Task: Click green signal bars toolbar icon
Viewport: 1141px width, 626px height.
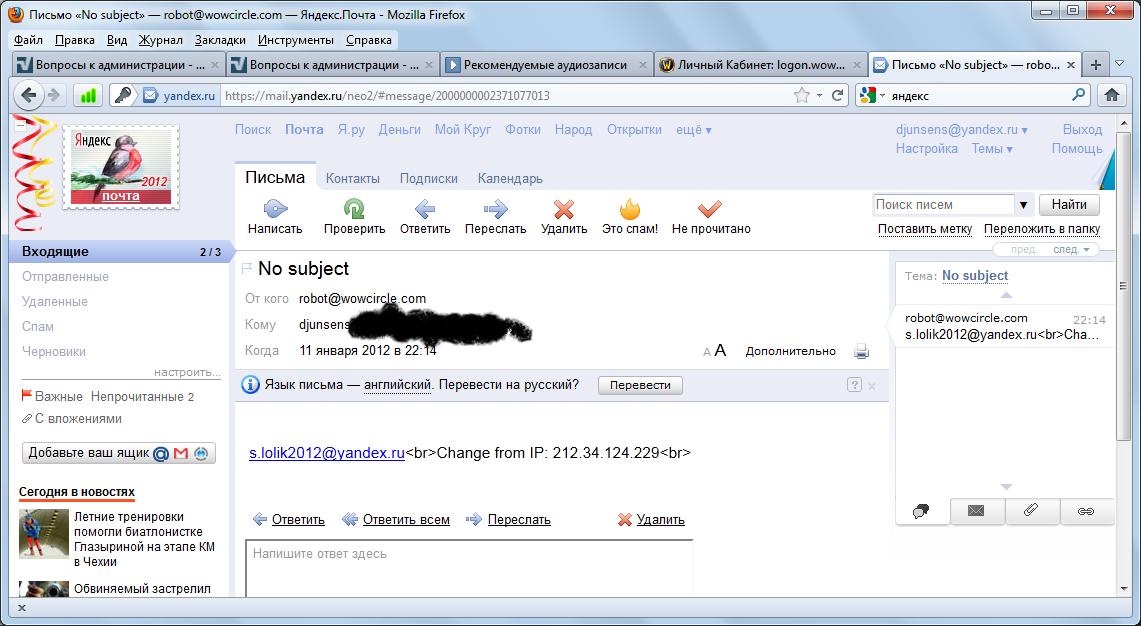Action: pos(88,95)
